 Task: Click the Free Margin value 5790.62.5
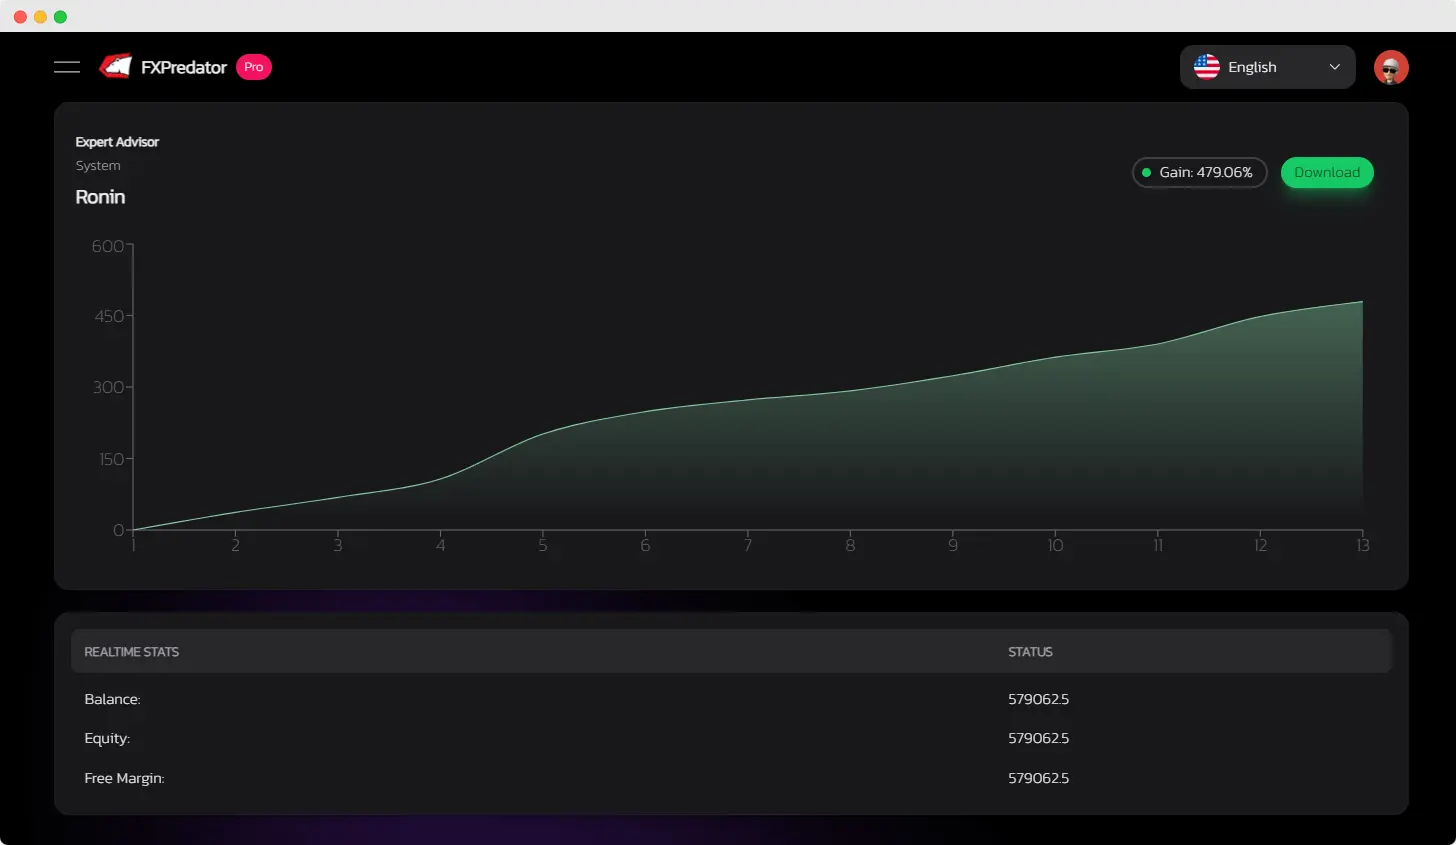click(x=1038, y=778)
